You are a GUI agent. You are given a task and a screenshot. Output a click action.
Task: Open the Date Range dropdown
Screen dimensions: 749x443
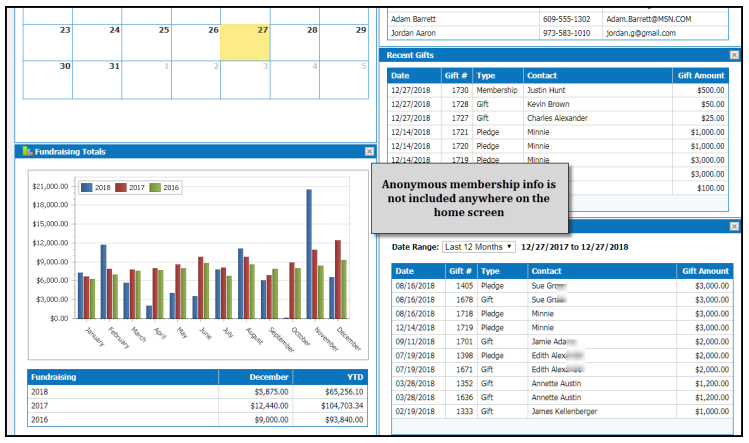[479, 247]
